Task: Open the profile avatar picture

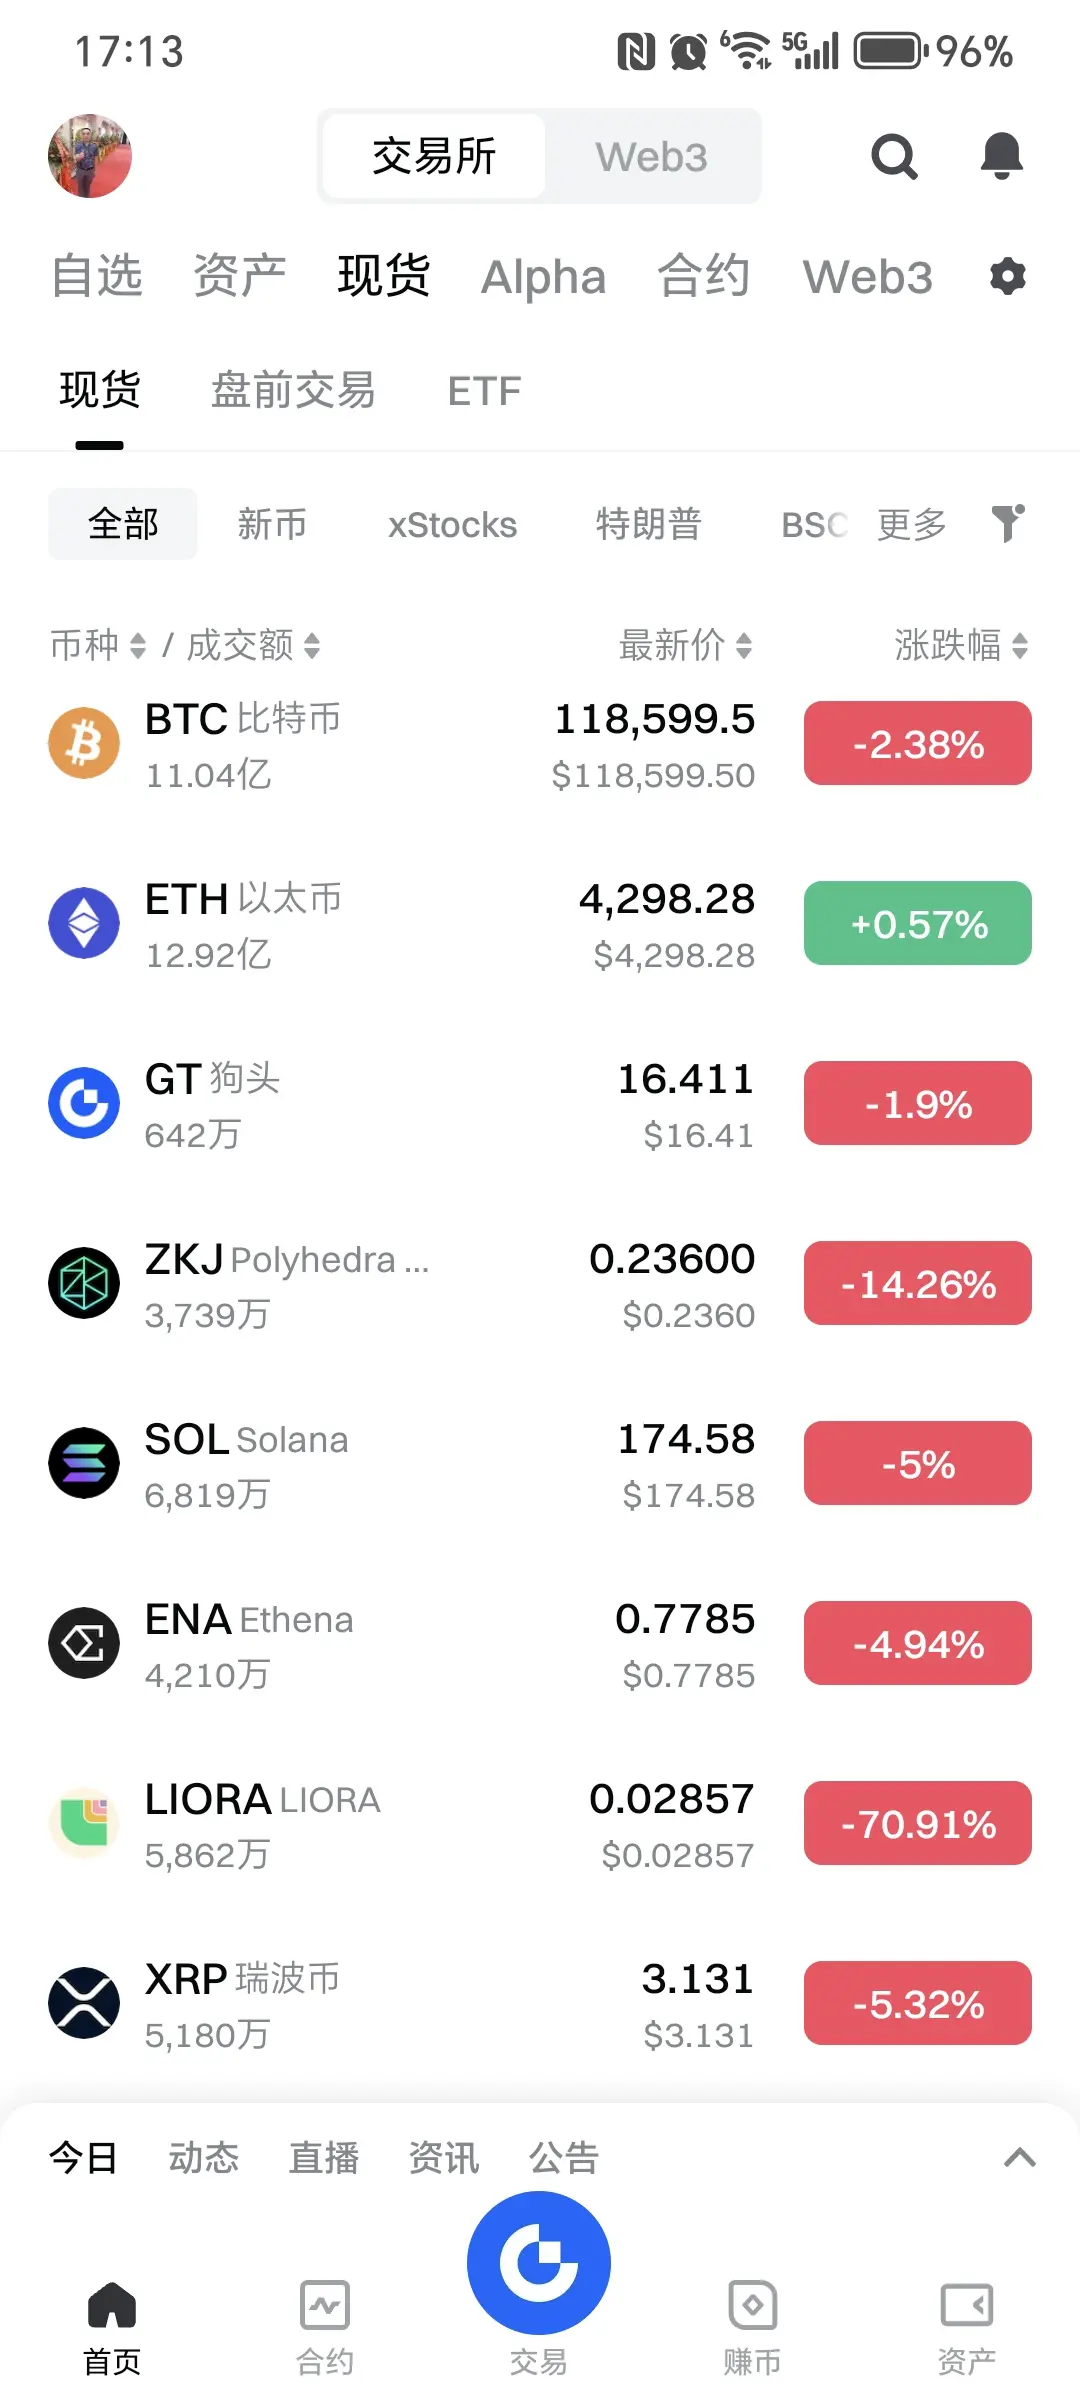Action: tap(90, 156)
